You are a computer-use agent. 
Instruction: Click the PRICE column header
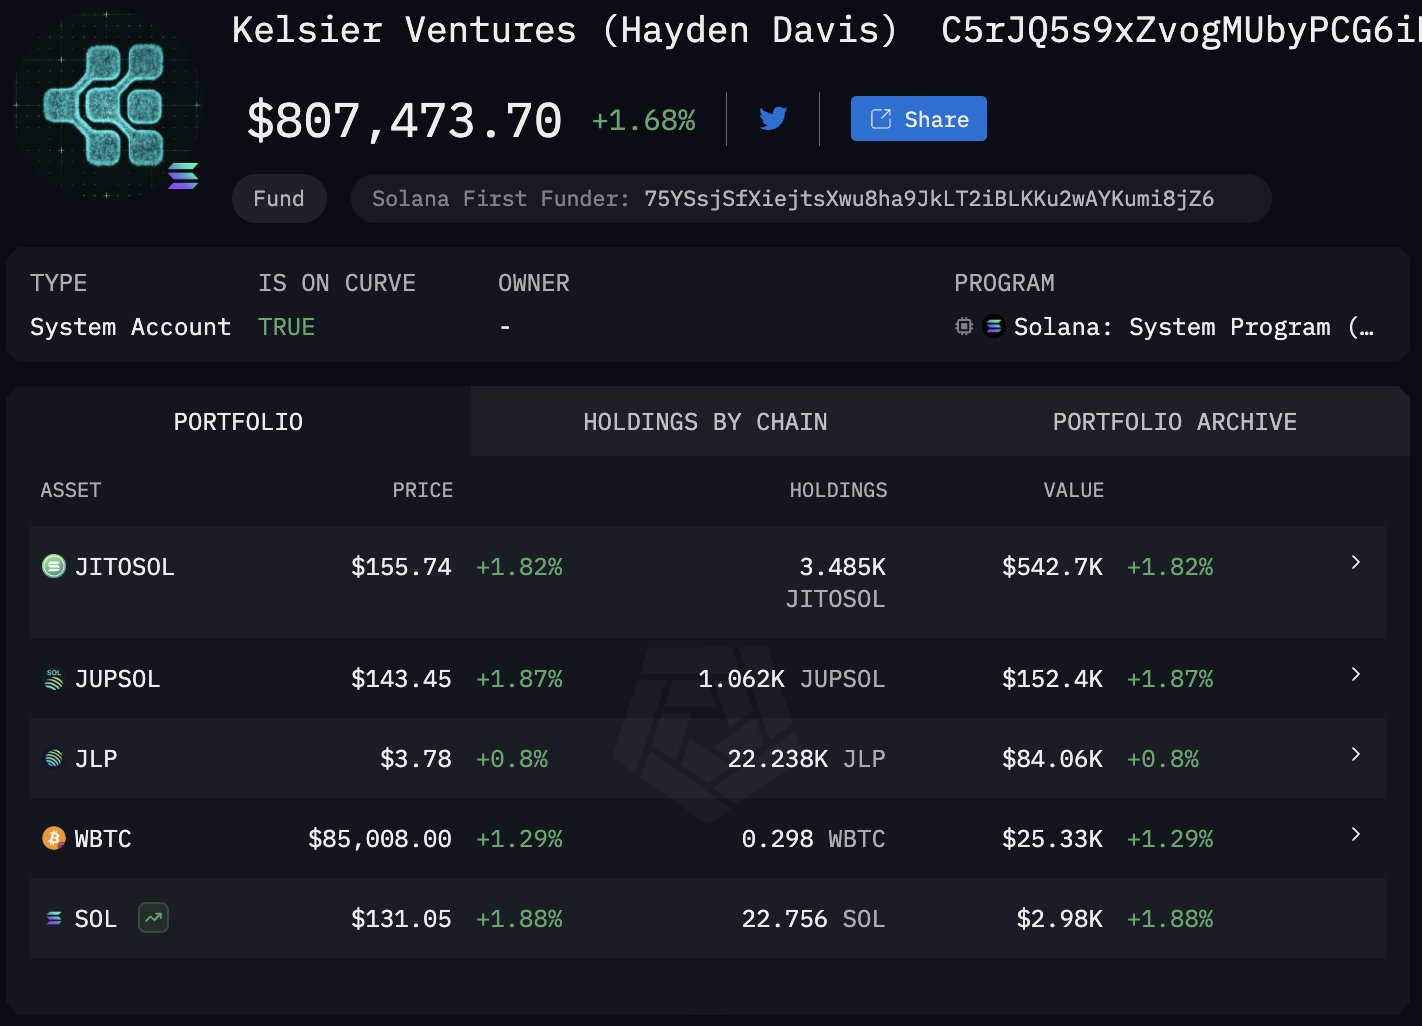click(422, 490)
